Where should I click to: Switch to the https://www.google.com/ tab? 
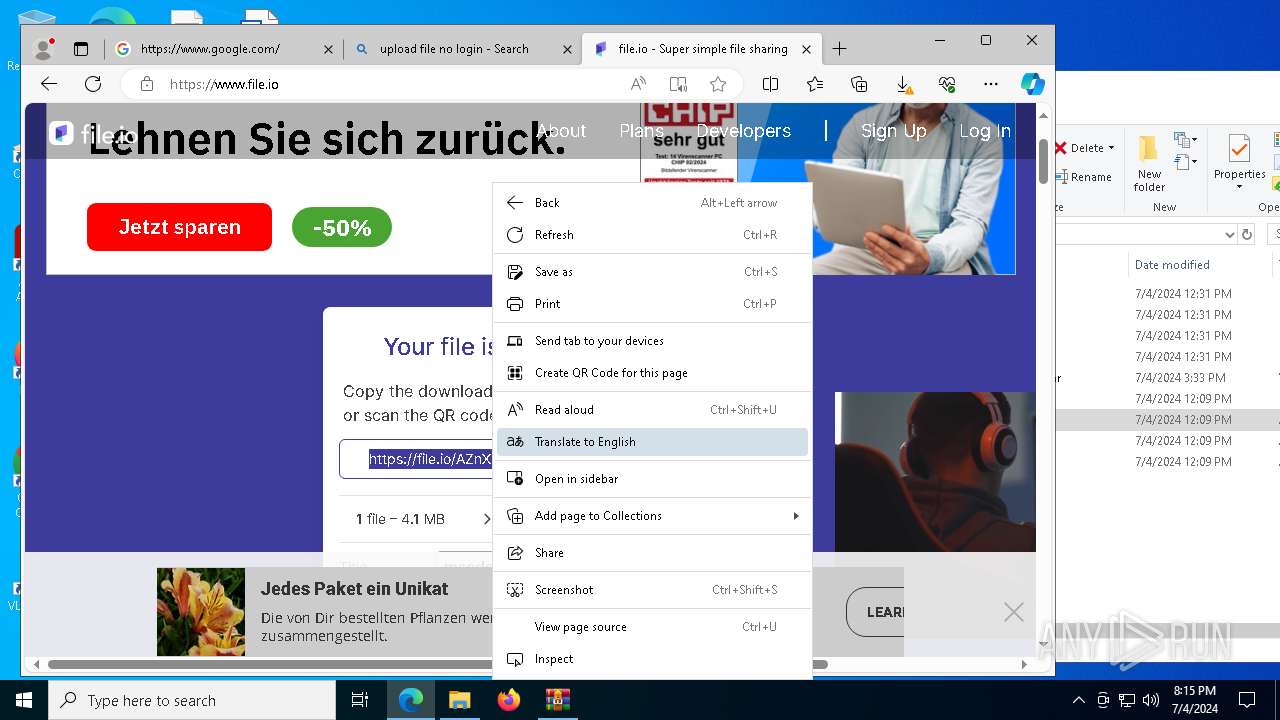click(x=223, y=48)
